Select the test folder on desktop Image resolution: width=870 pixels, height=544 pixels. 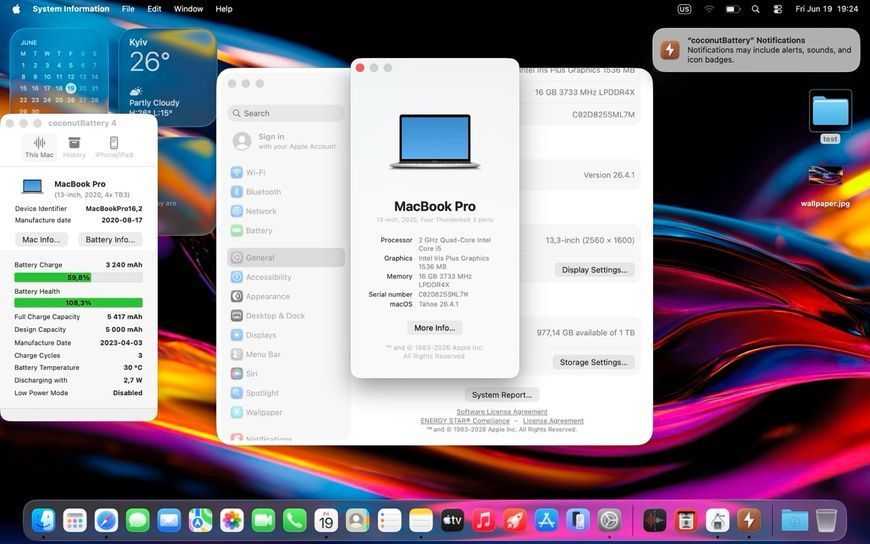point(830,117)
